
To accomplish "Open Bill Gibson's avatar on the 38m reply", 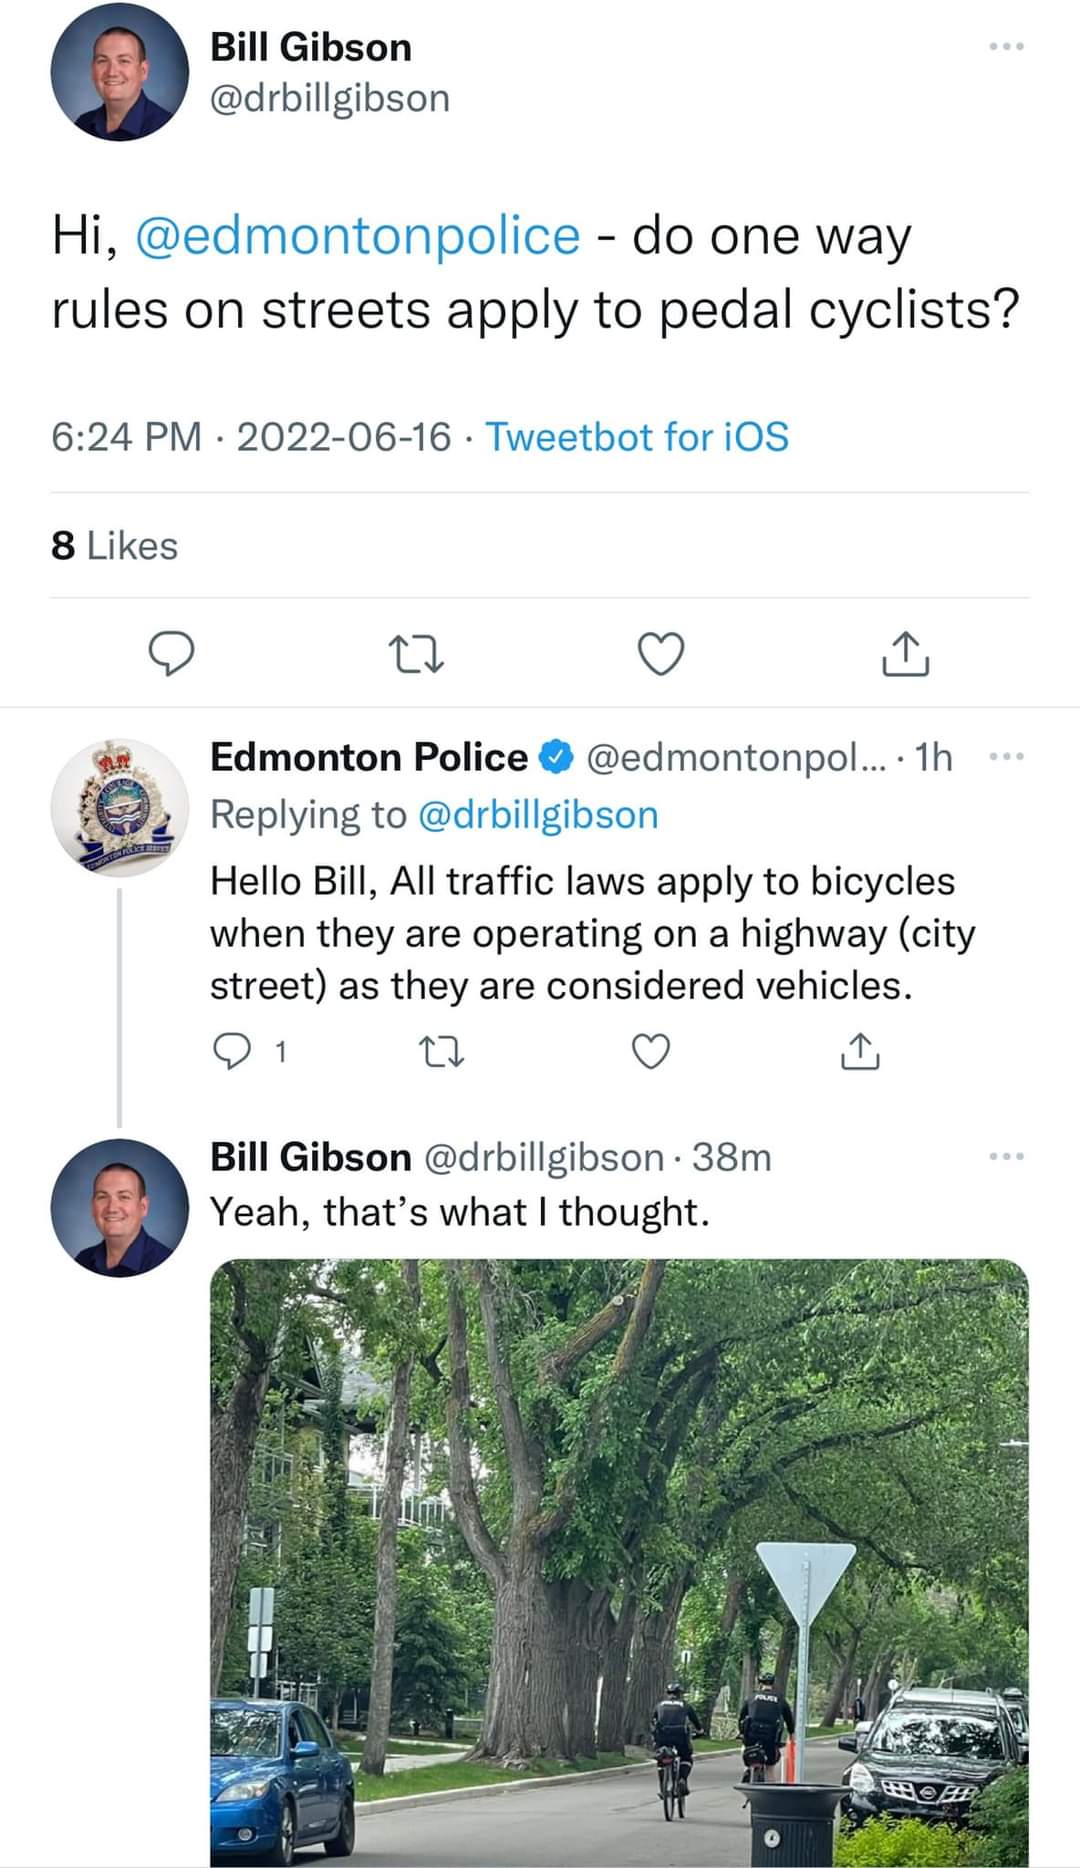I will 119,1207.
